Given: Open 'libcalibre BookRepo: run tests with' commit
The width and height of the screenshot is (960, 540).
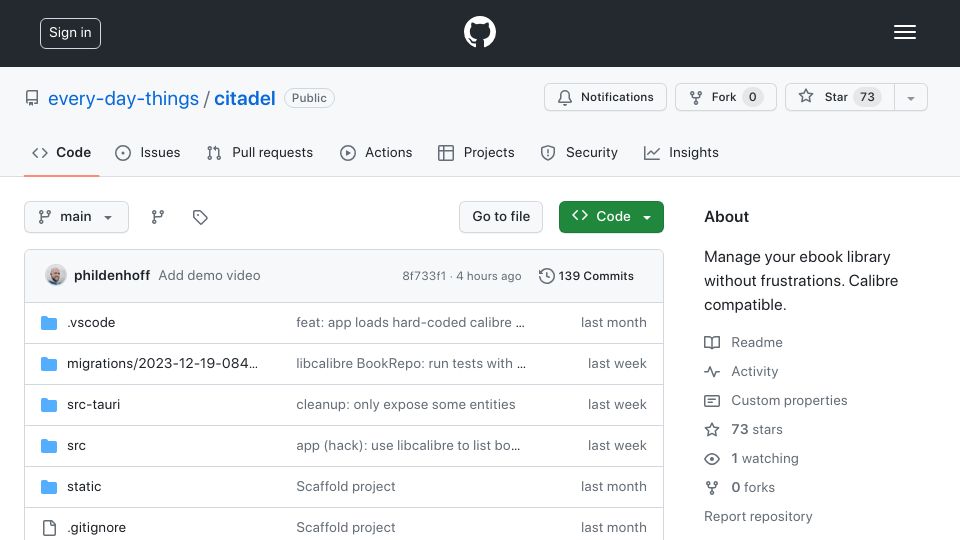Looking at the screenshot, I should tap(411, 364).
